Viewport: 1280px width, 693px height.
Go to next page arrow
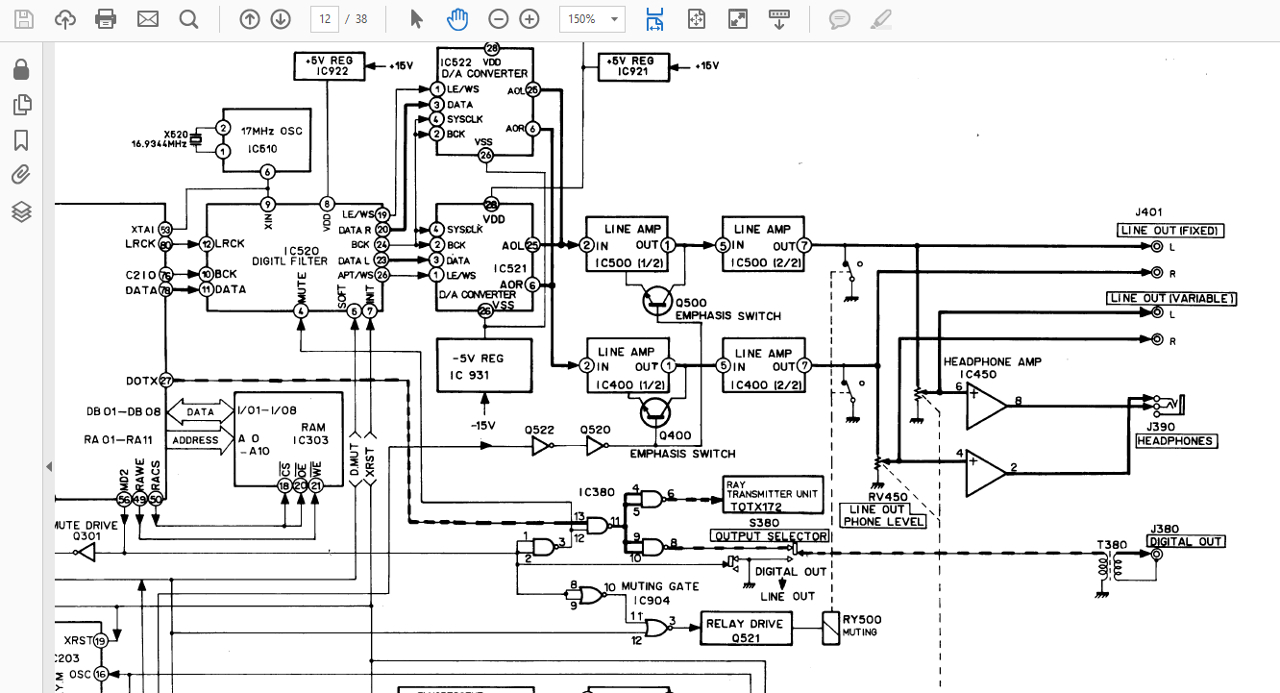(x=281, y=19)
